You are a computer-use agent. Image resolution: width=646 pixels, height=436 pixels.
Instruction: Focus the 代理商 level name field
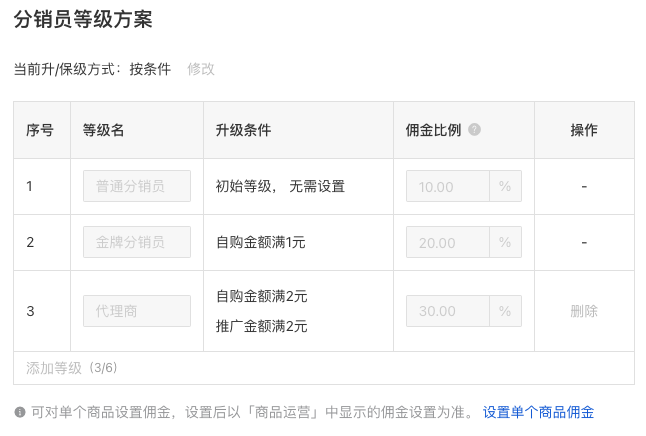tap(137, 311)
